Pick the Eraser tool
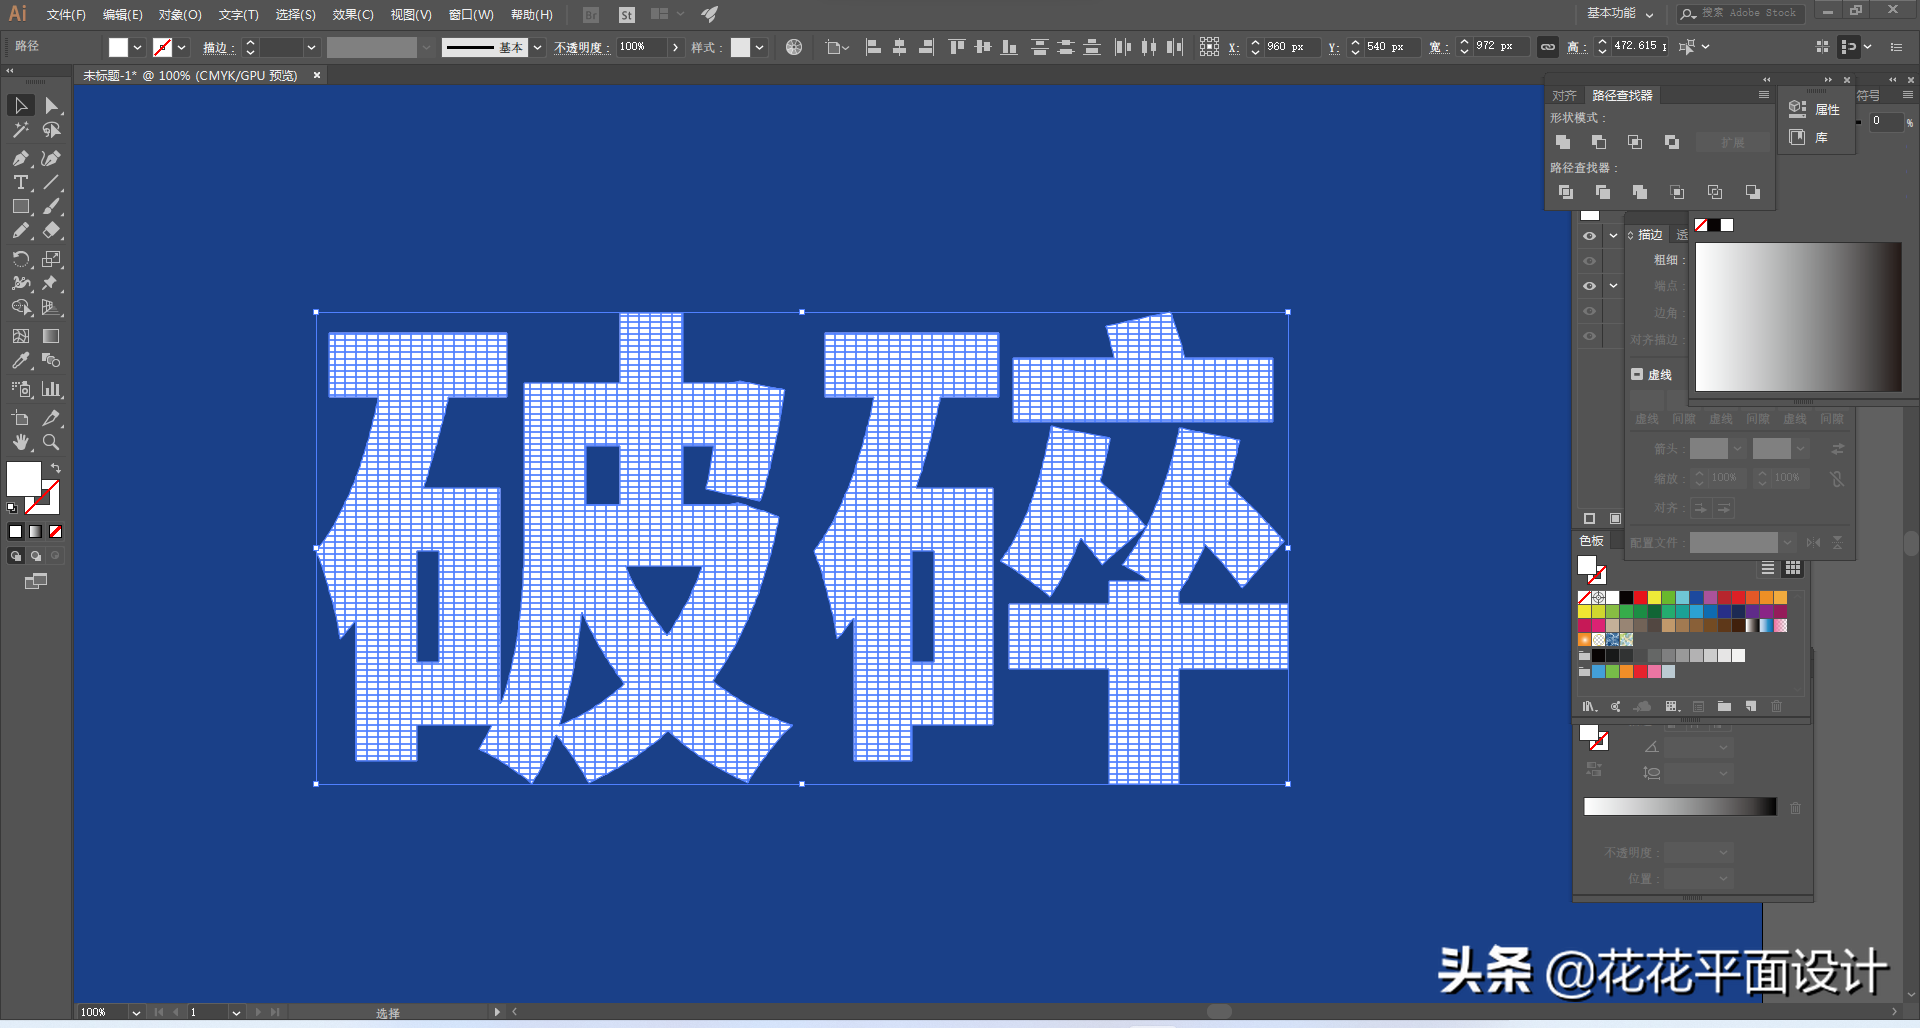 (x=51, y=231)
